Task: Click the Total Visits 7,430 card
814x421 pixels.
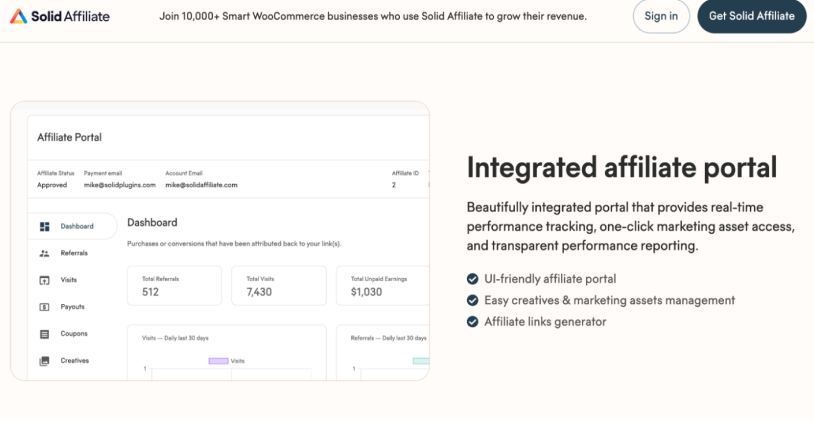Action: 279,286
